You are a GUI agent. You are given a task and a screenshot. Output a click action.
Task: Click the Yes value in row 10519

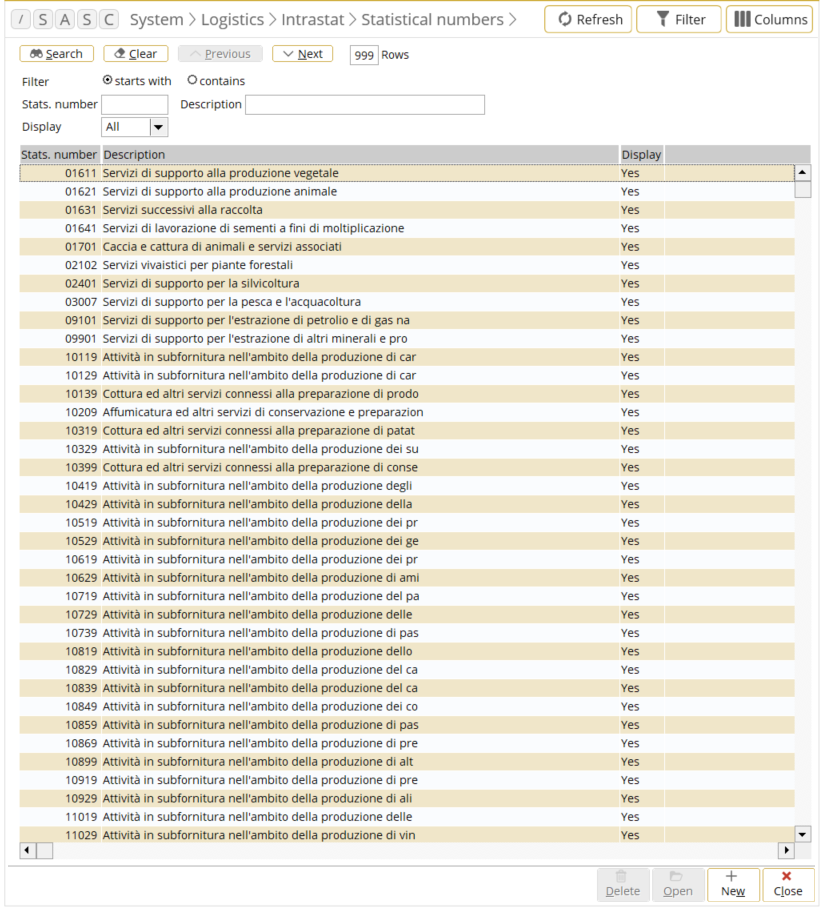pos(630,523)
